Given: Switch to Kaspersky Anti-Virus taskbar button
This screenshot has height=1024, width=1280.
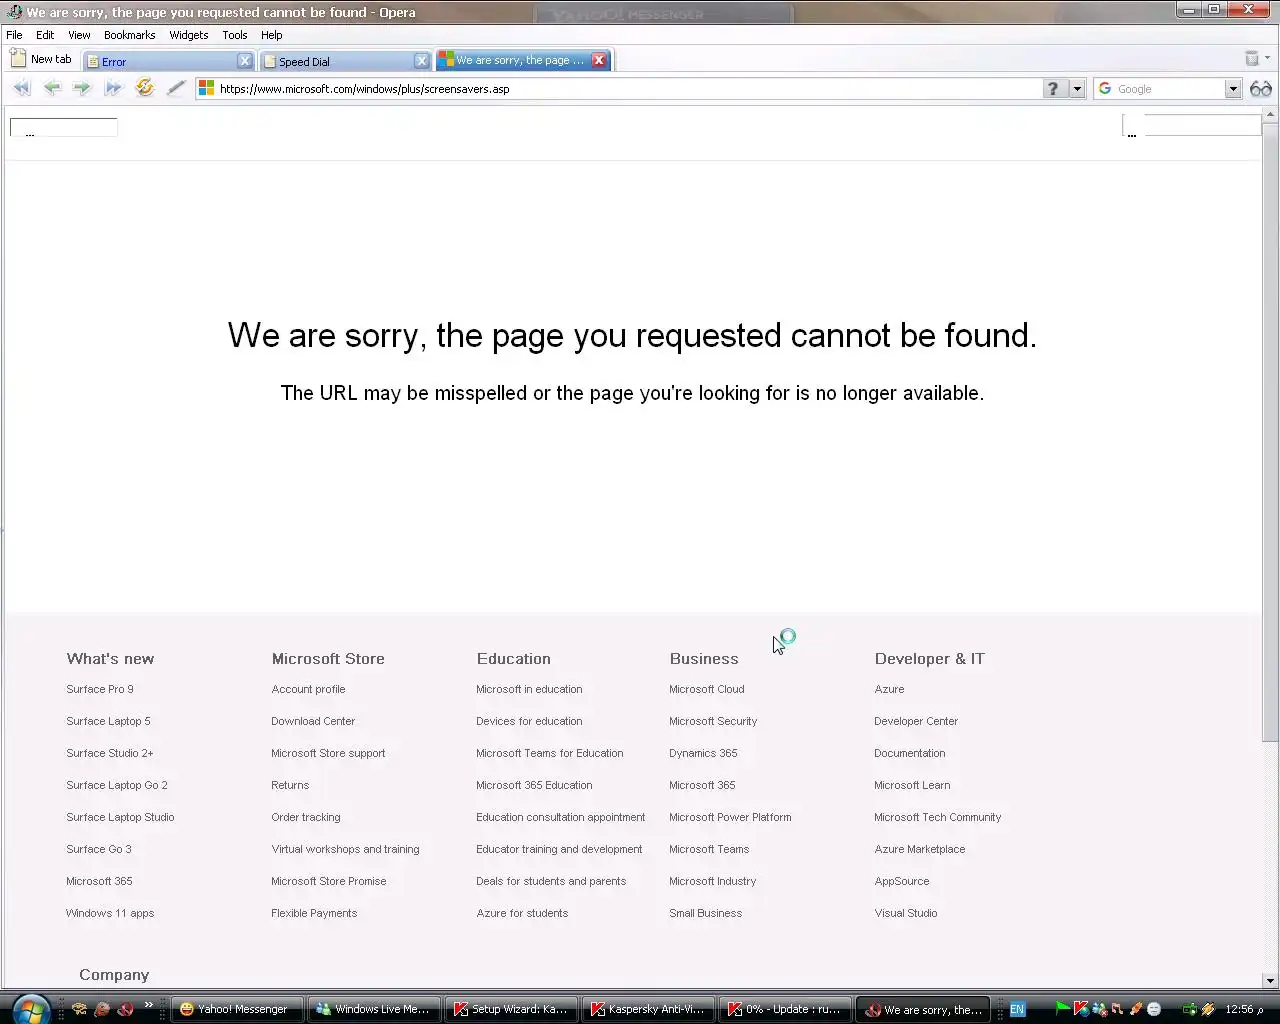Looking at the screenshot, I should (648, 1009).
